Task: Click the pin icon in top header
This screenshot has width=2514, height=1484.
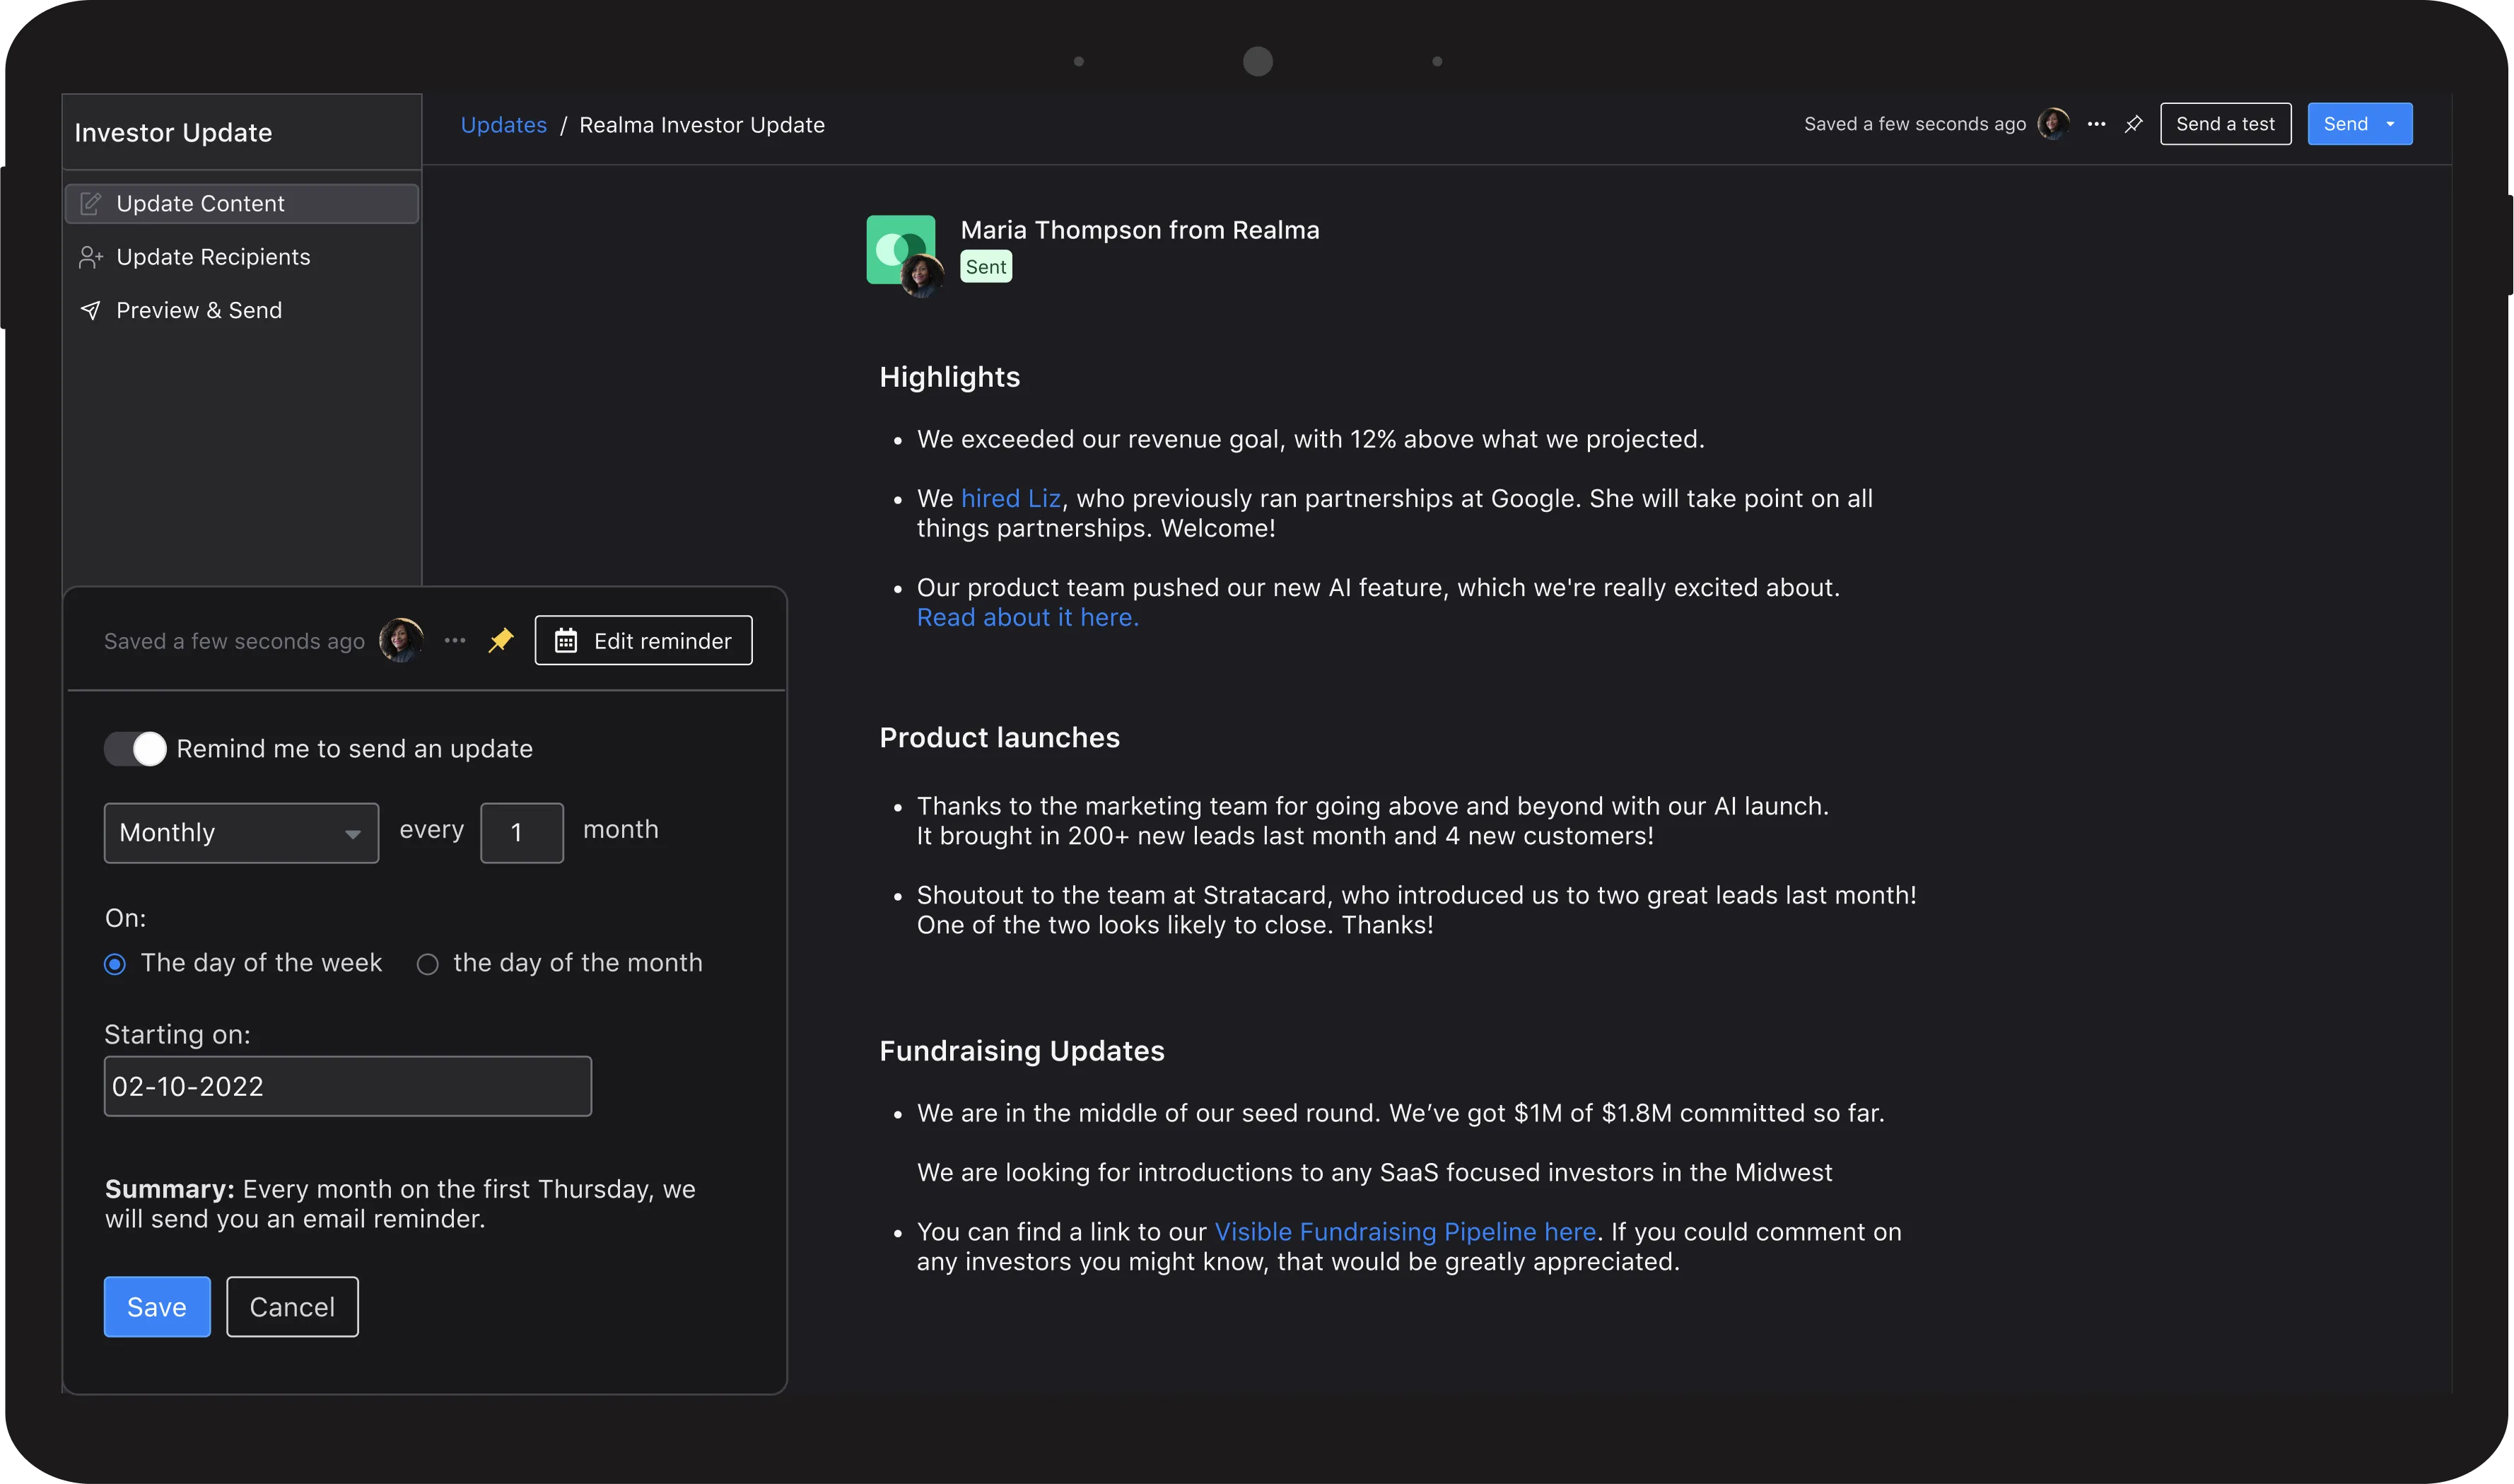Action: pyautogui.click(x=2133, y=124)
